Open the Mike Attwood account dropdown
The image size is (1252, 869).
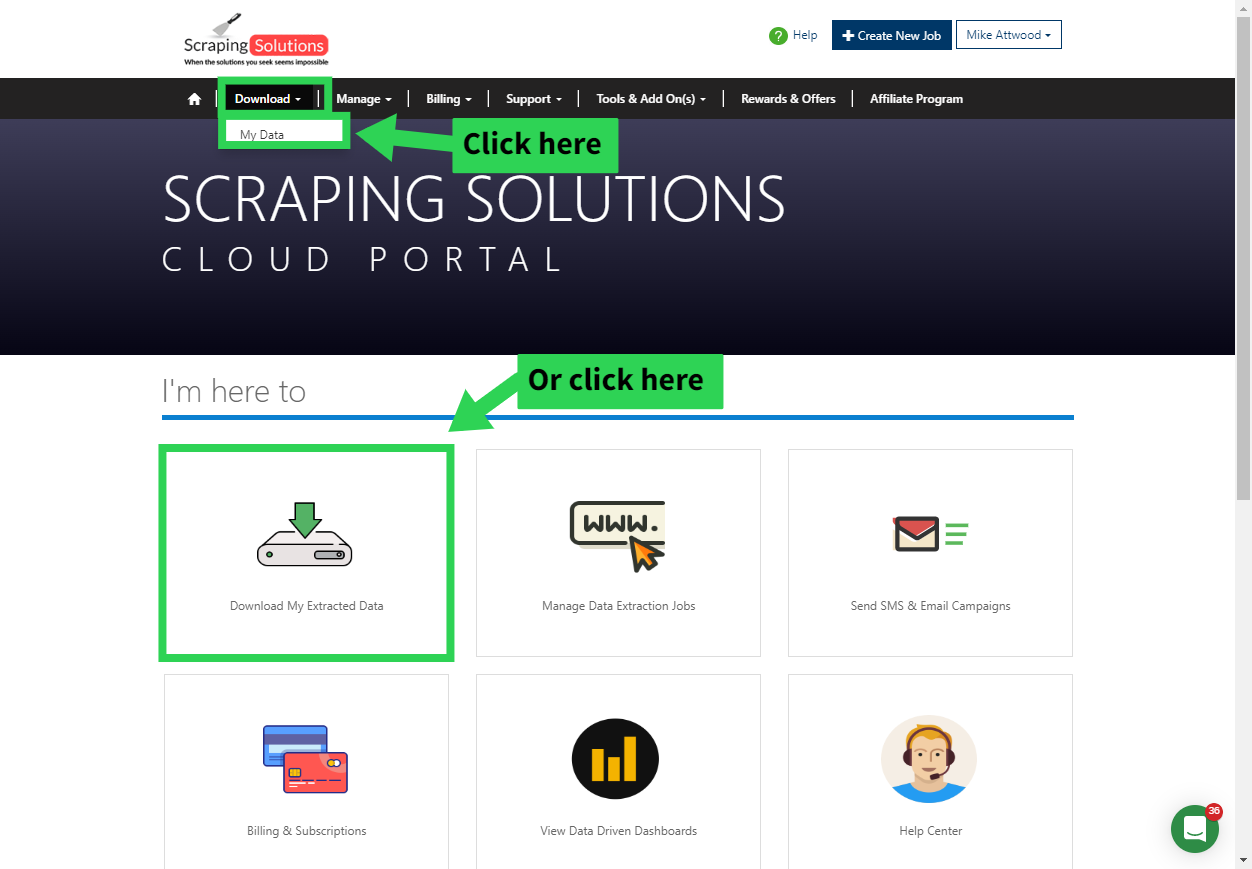click(x=1008, y=35)
